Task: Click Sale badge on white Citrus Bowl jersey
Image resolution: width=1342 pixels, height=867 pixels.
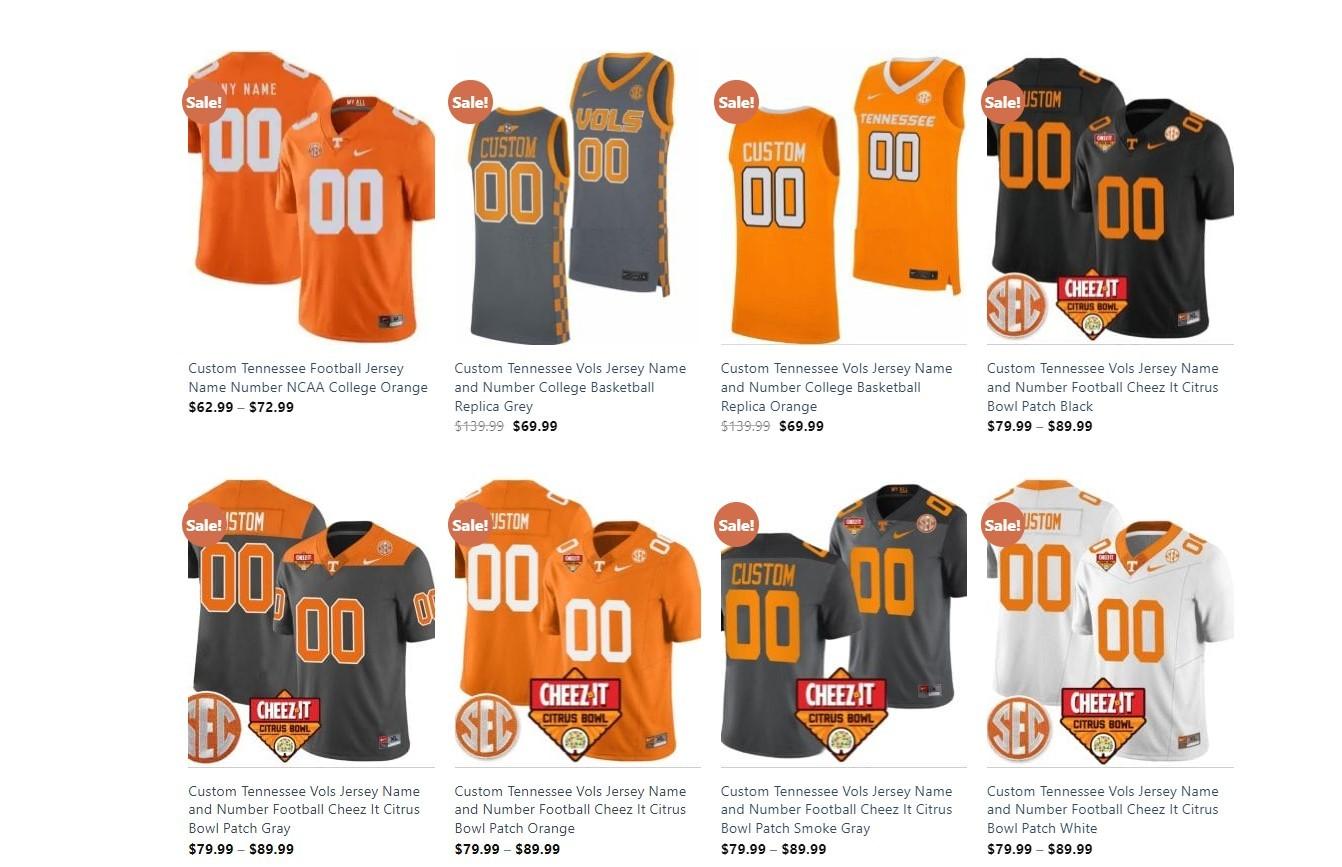Action: [1002, 525]
